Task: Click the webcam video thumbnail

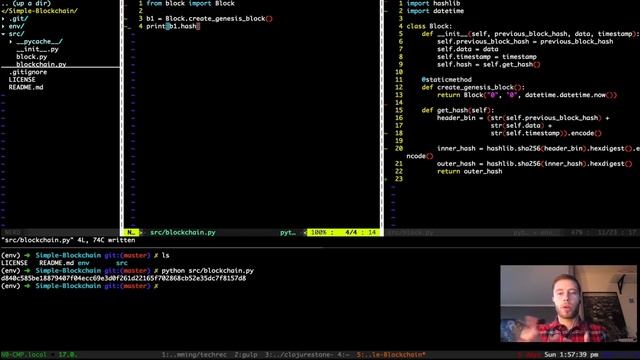Action: [569, 304]
